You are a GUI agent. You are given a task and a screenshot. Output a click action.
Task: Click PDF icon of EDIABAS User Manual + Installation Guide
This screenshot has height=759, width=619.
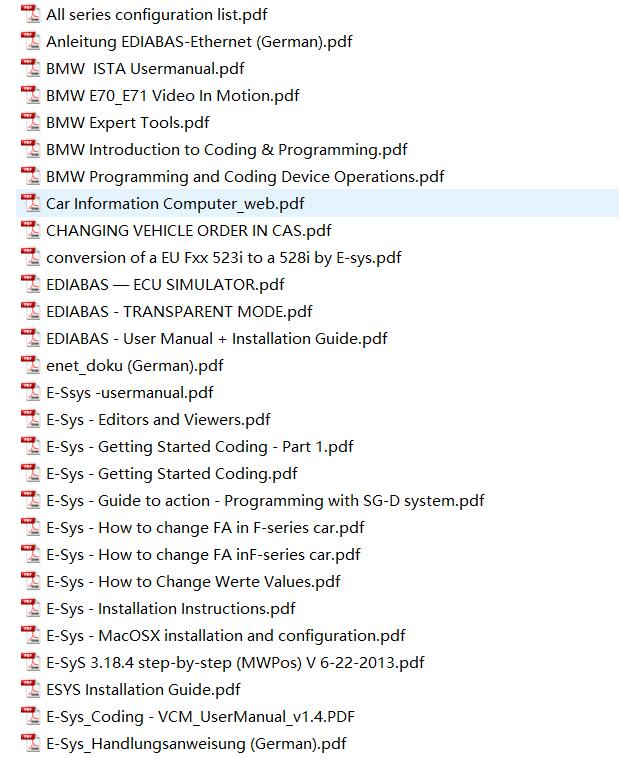[30, 338]
